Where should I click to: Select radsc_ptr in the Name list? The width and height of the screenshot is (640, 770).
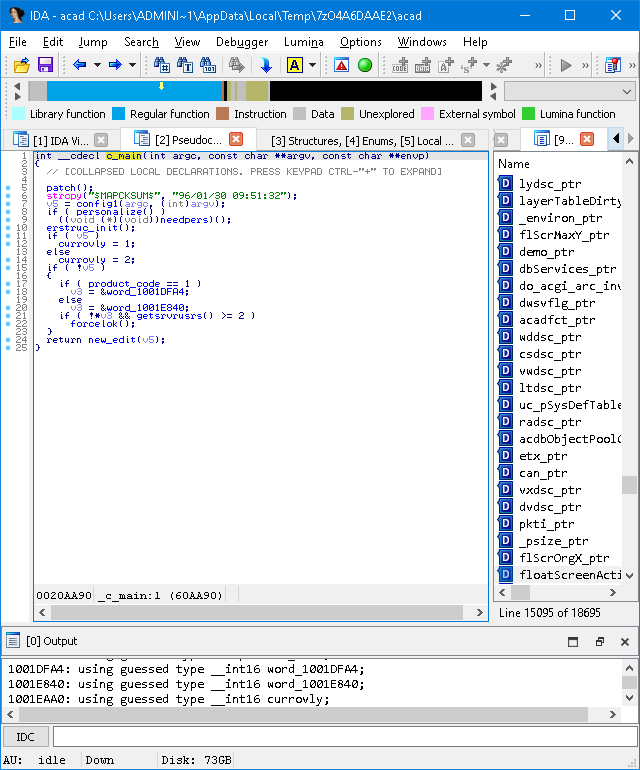point(550,422)
